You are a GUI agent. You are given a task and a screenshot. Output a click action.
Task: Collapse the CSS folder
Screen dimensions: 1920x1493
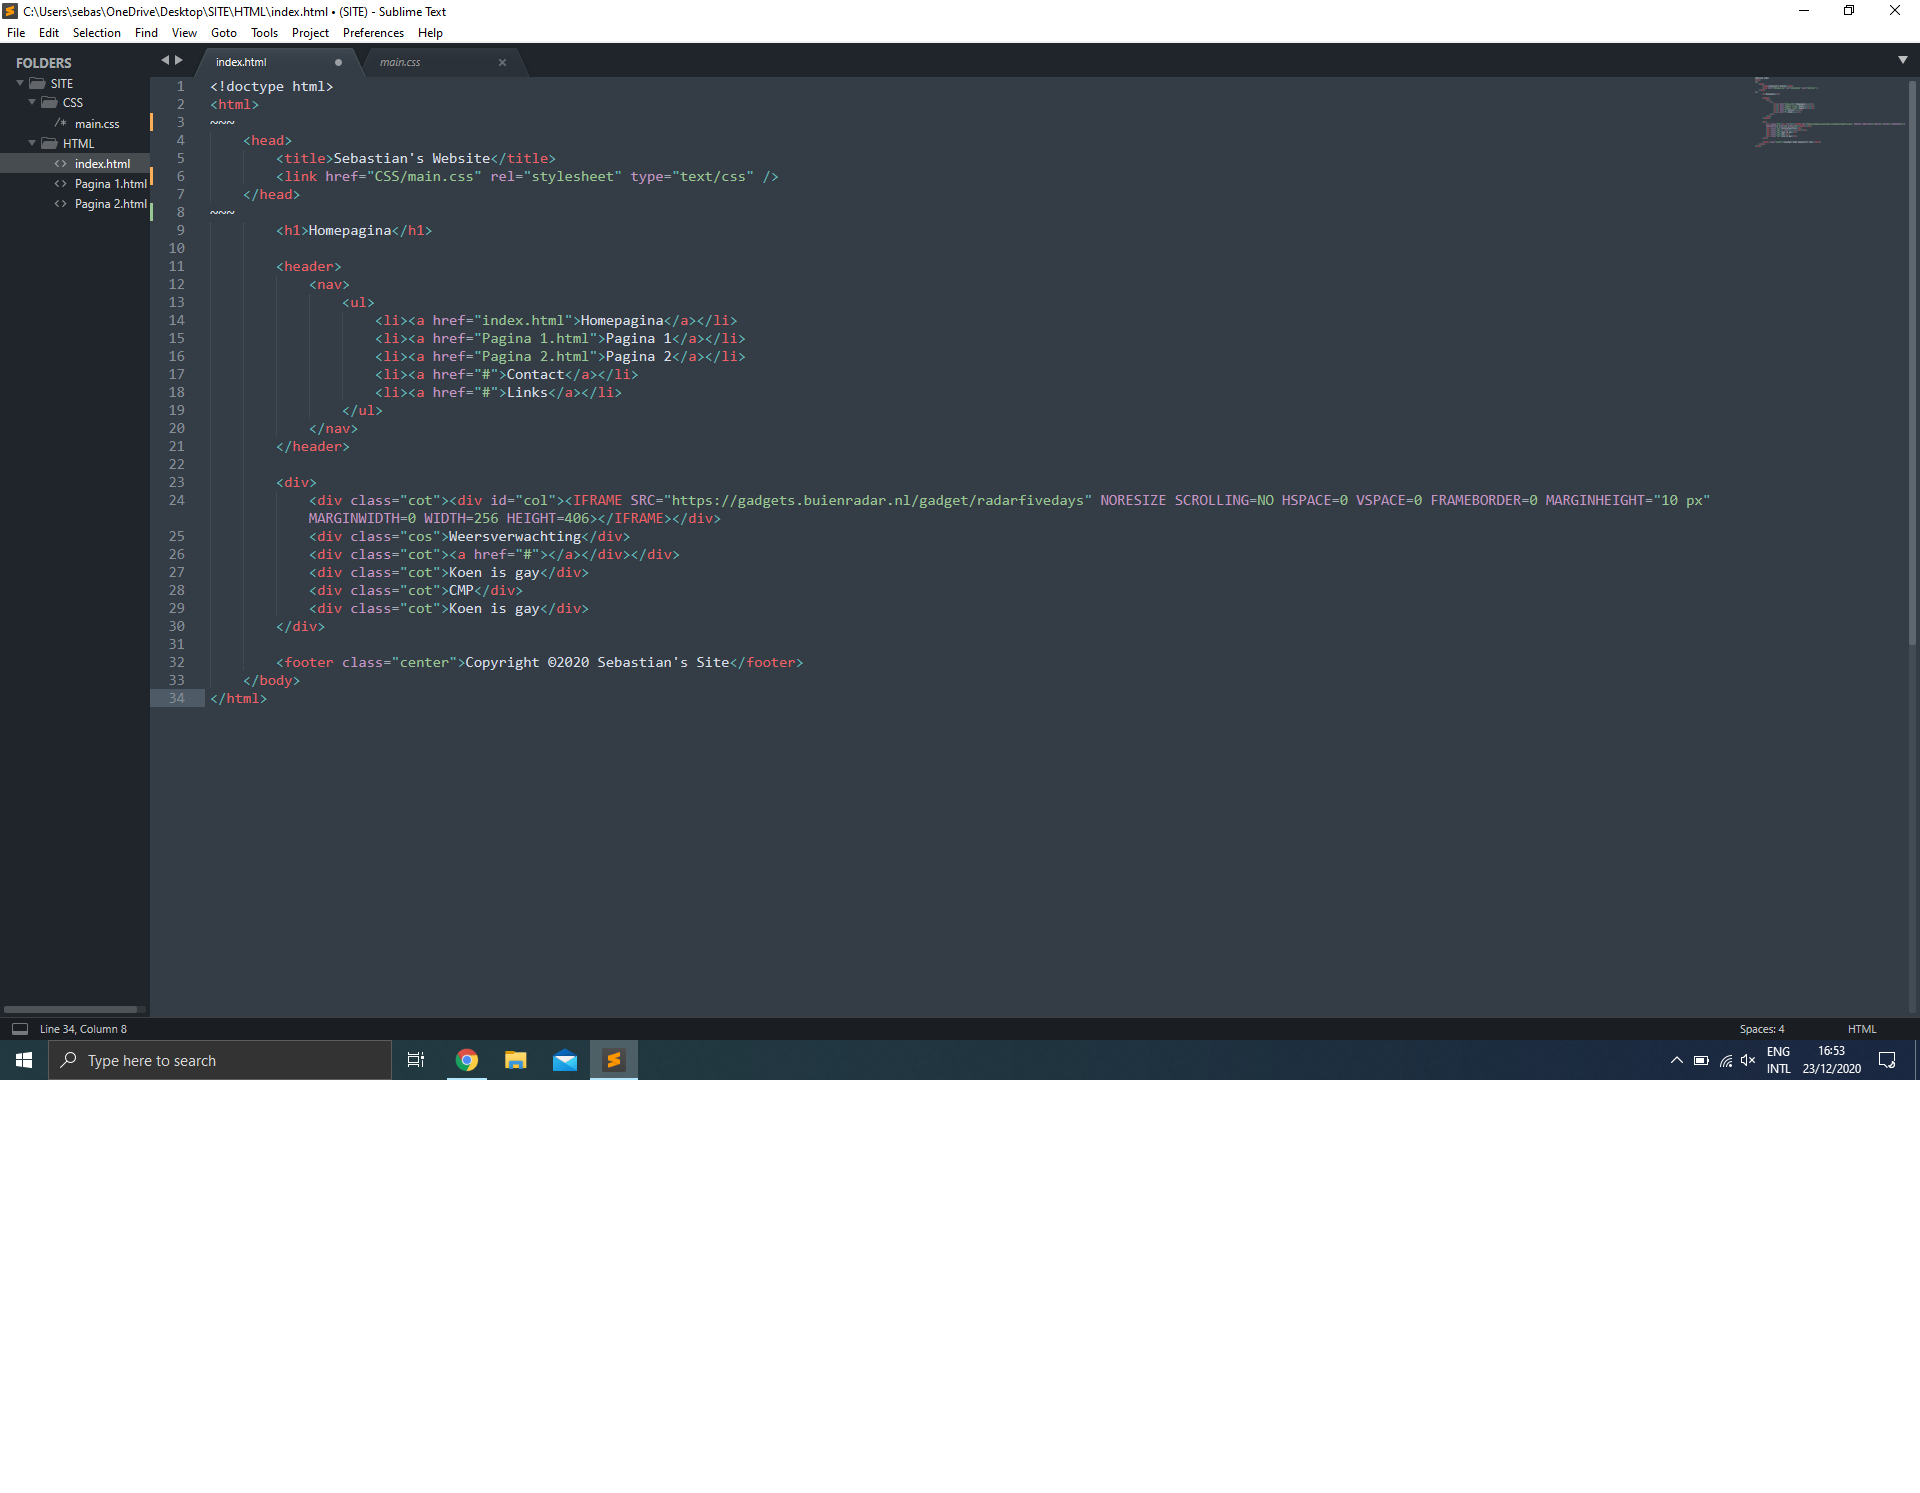click(32, 102)
